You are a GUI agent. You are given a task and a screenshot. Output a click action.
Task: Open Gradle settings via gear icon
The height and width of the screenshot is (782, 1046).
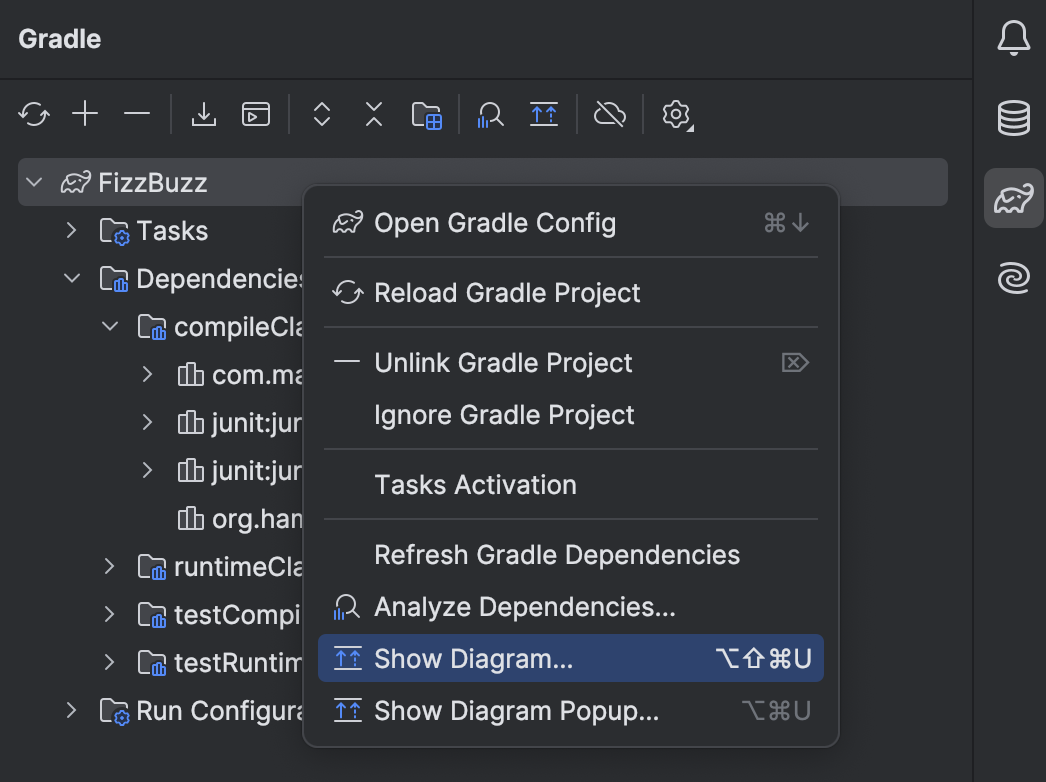coord(676,114)
